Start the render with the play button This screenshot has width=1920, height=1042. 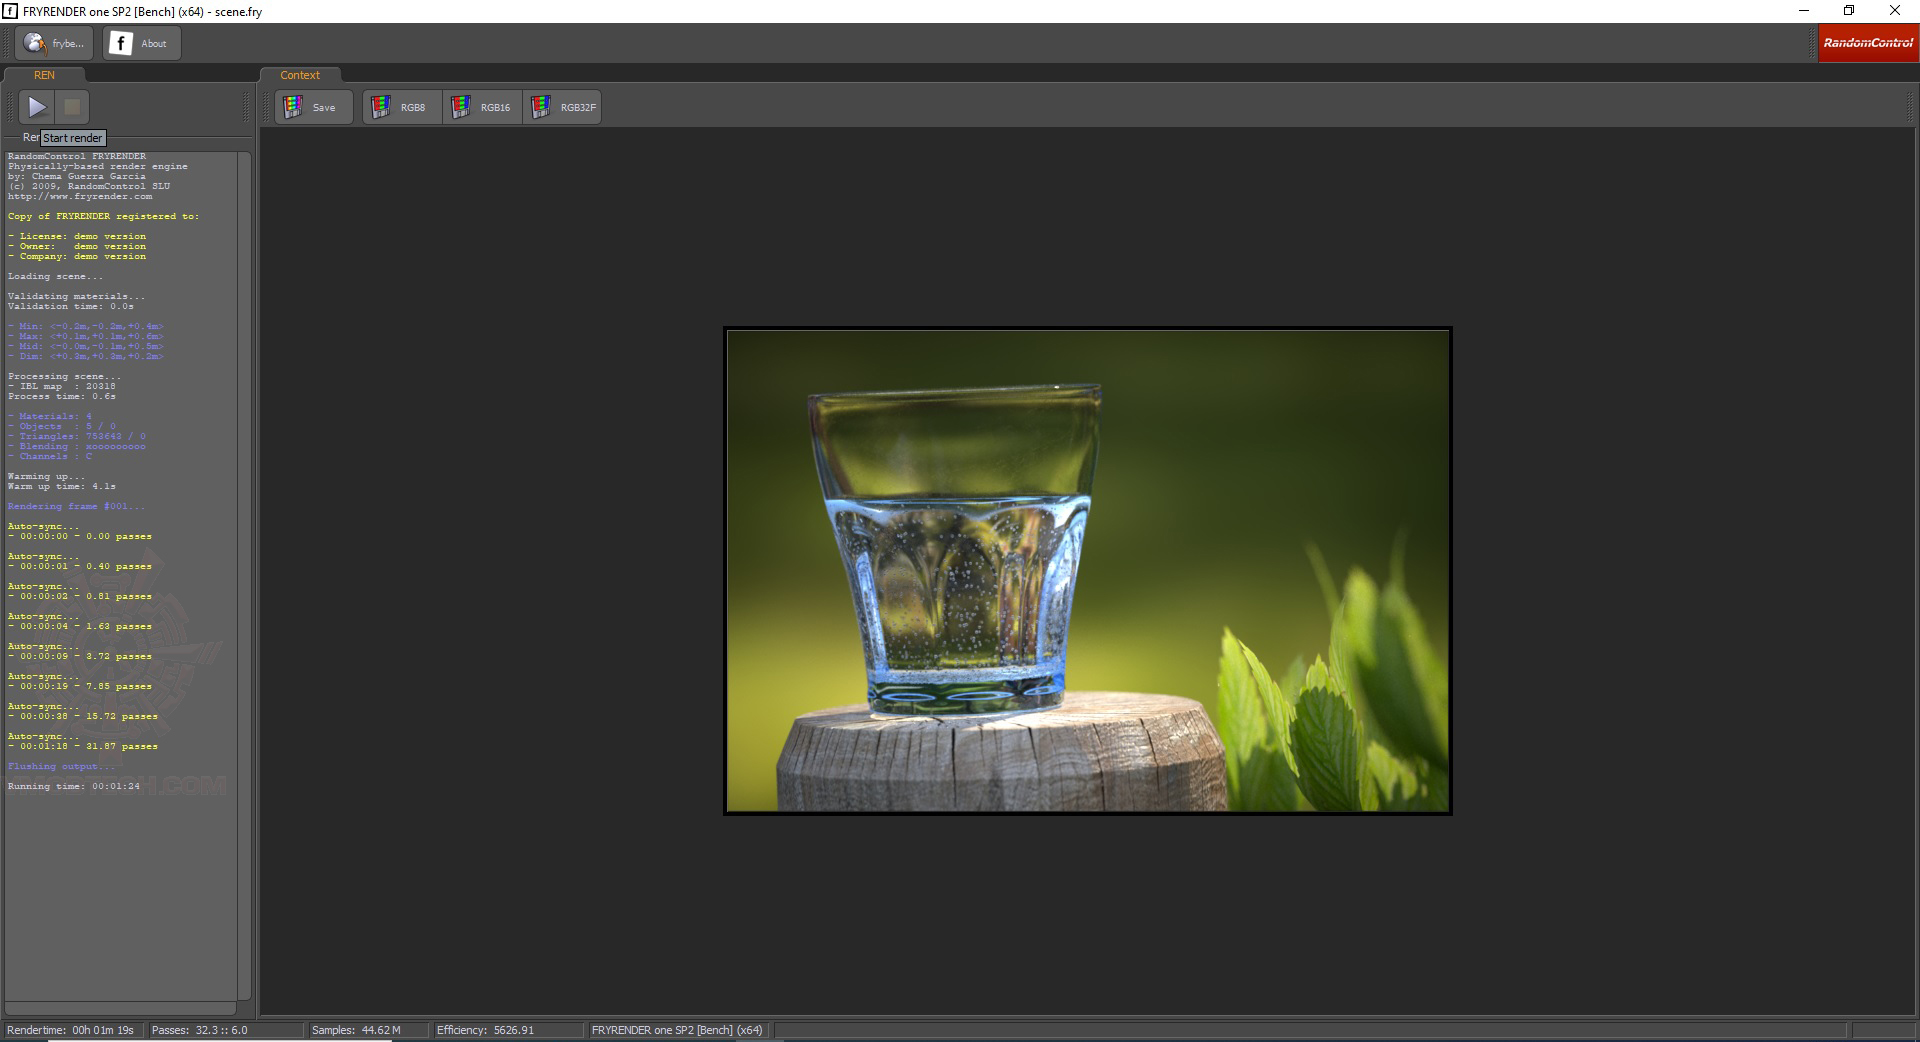pos(37,107)
